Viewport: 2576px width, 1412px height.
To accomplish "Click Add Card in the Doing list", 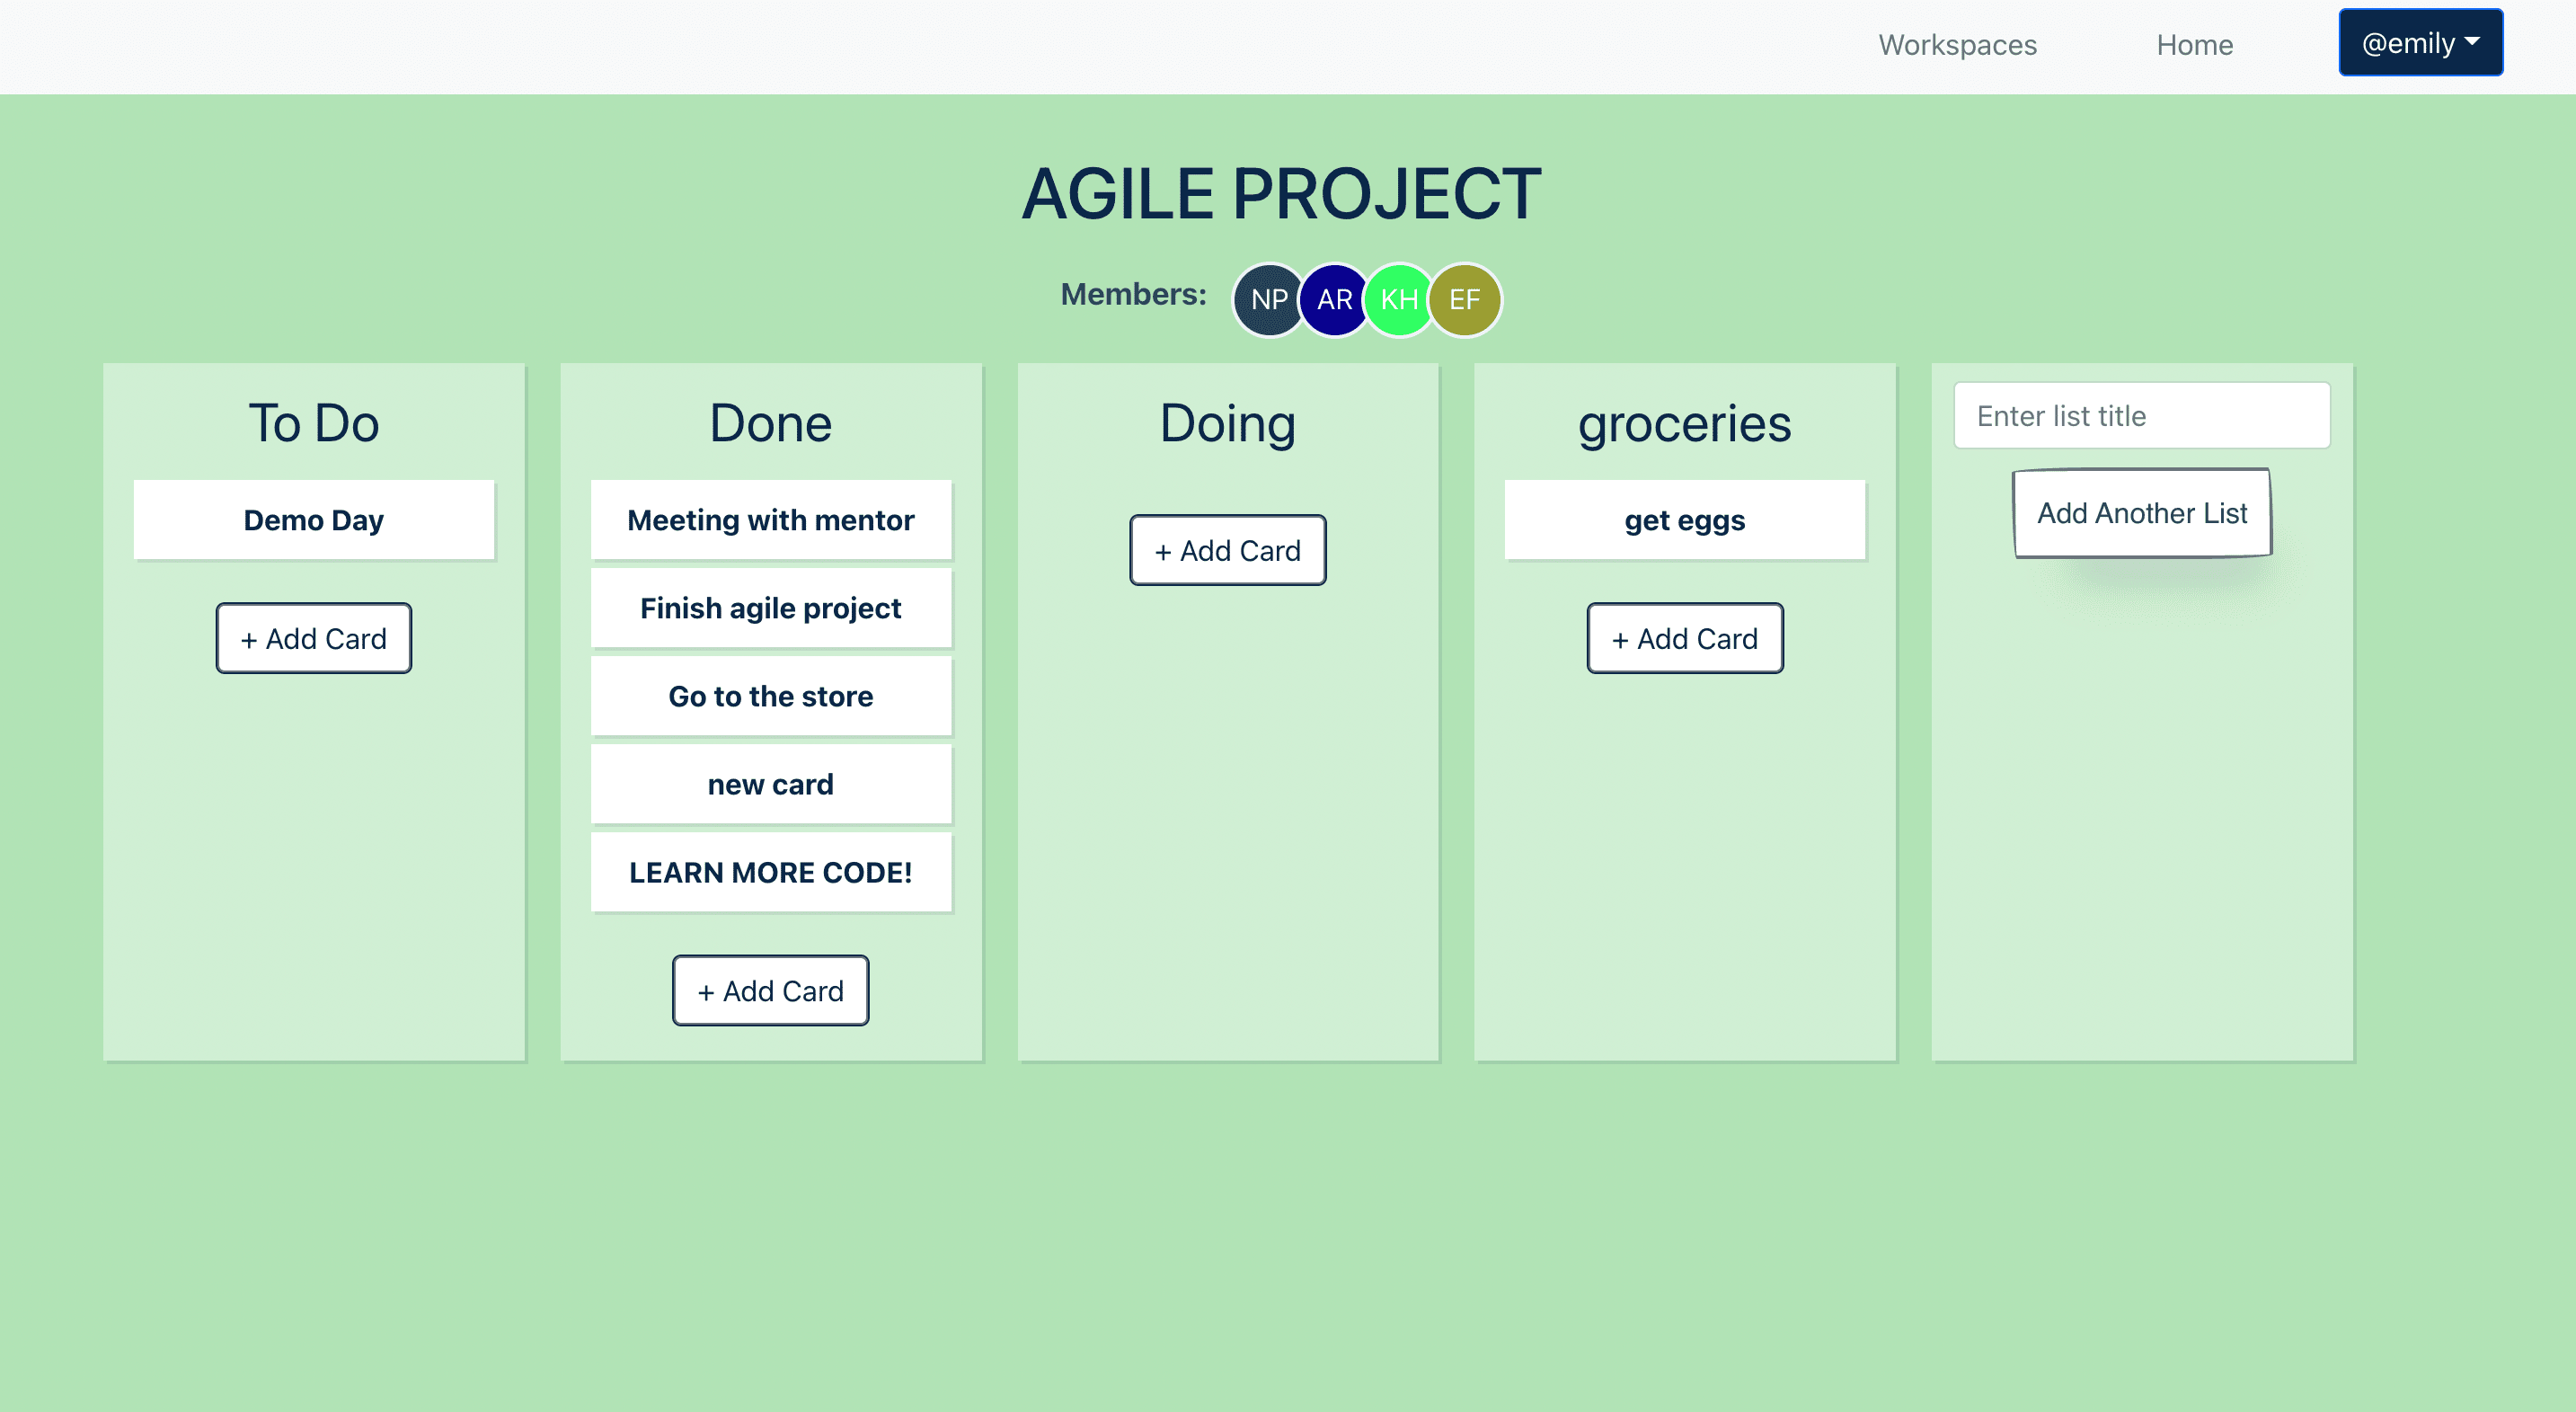I will [1227, 549].
